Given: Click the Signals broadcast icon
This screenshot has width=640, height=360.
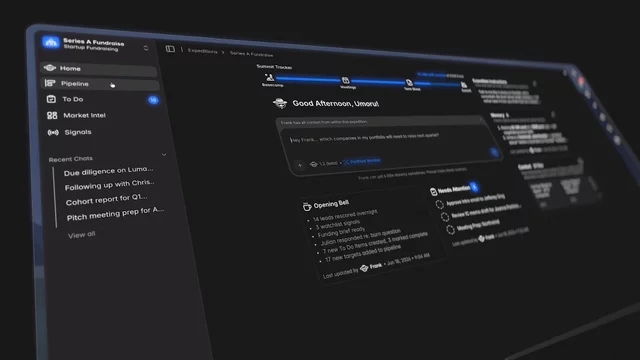Looking at the screenshot, I should tap(53, 132).
